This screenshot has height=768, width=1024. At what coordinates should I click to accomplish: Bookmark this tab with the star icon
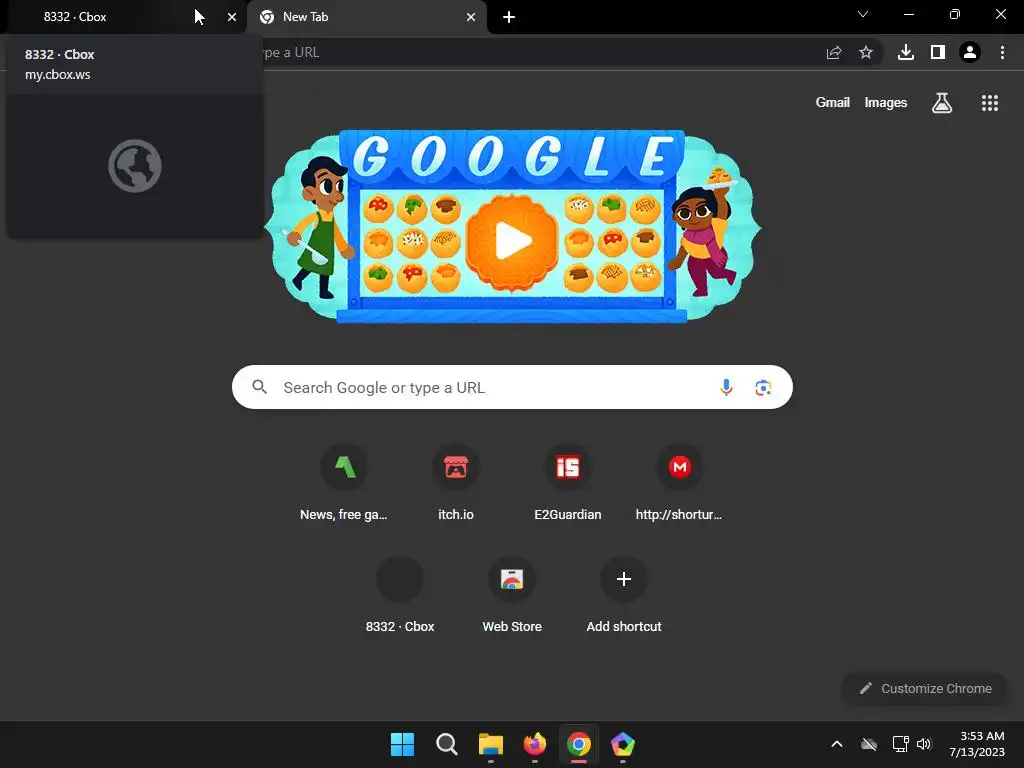[x=866, y=52]
